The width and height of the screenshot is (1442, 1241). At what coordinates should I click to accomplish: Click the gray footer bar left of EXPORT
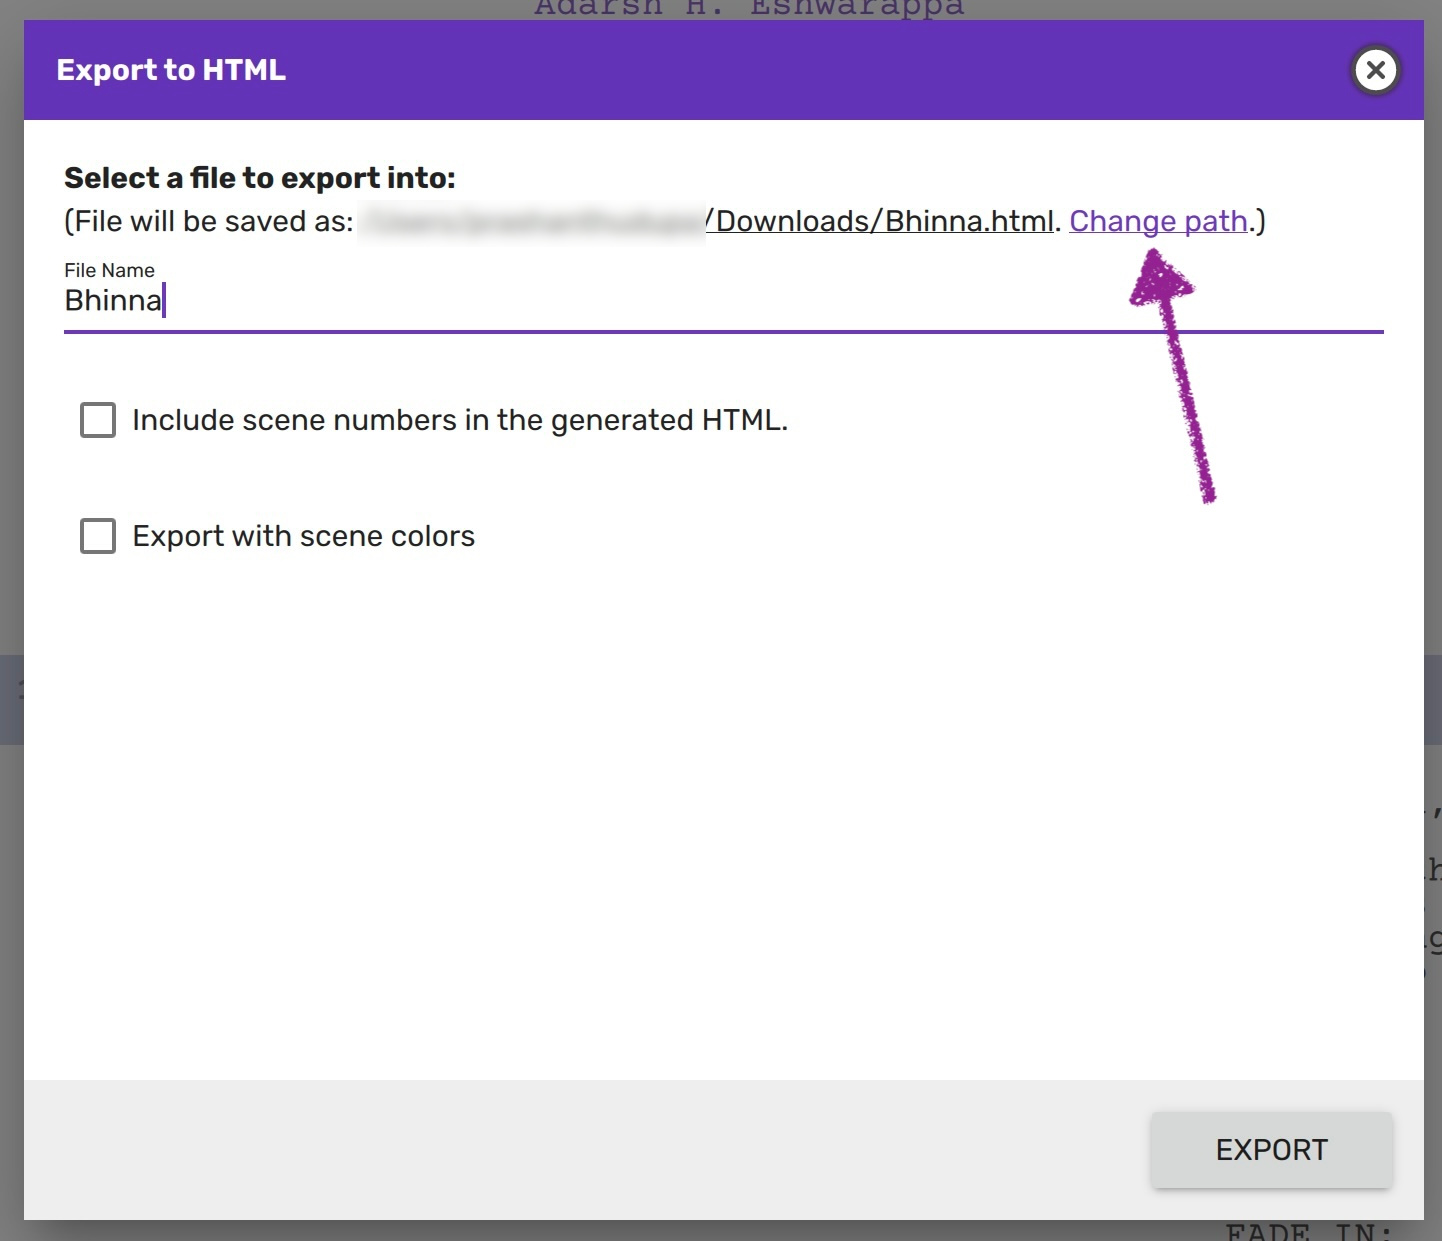click(x=580, y=1148)
